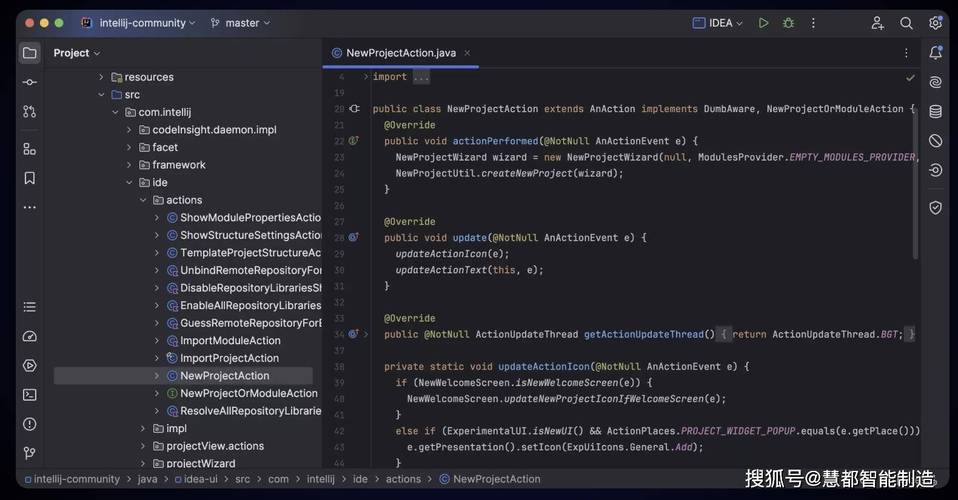Toggle the Project tool window icon
The height and width of the screenshot is (500, 958).
tap(30, 53)
